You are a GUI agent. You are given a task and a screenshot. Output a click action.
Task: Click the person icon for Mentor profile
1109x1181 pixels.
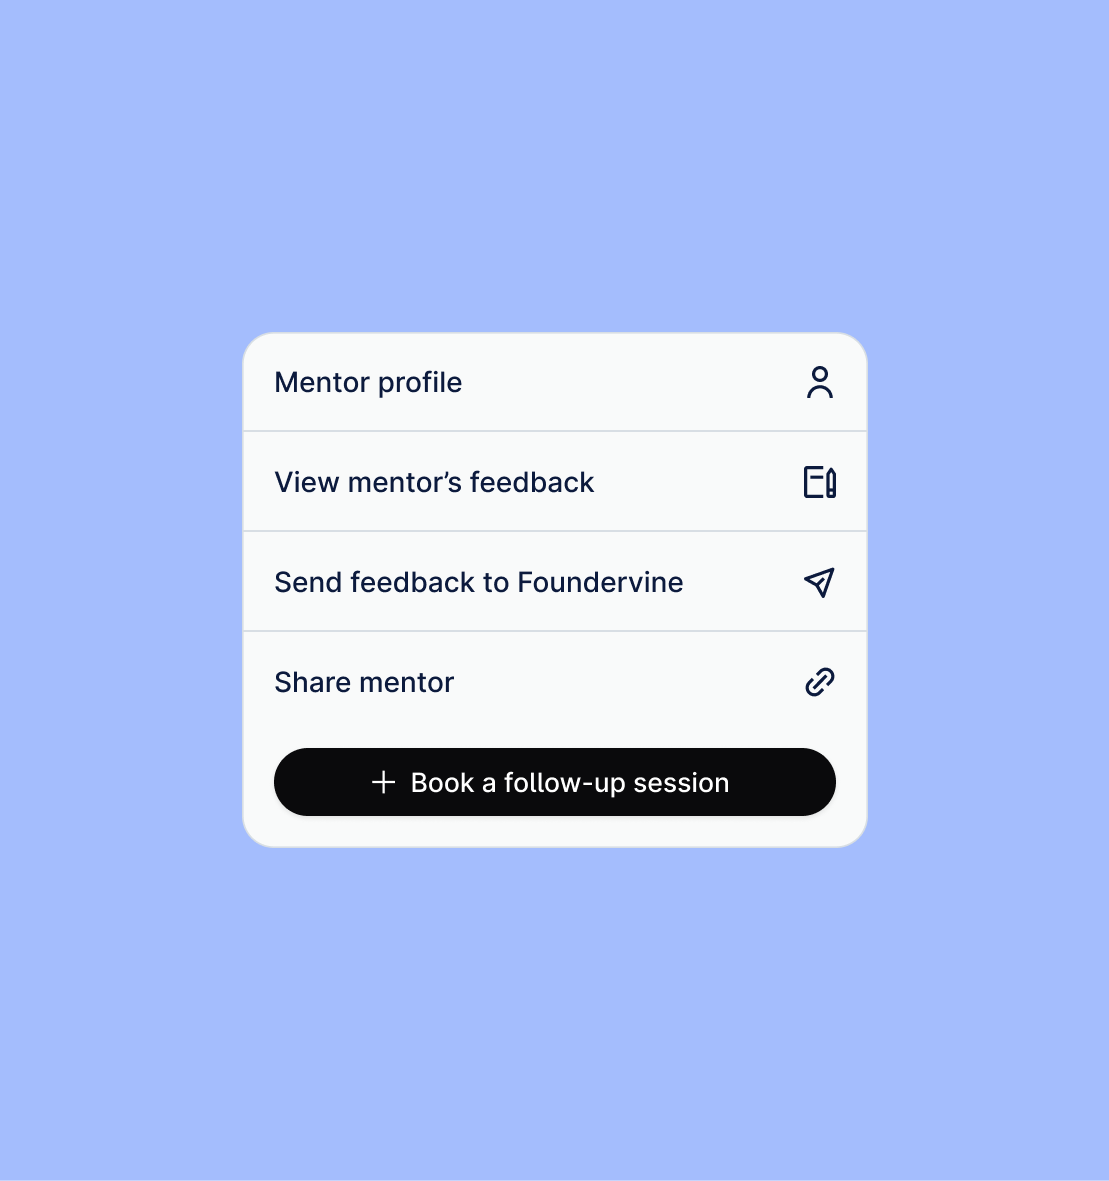pos(820,382)
